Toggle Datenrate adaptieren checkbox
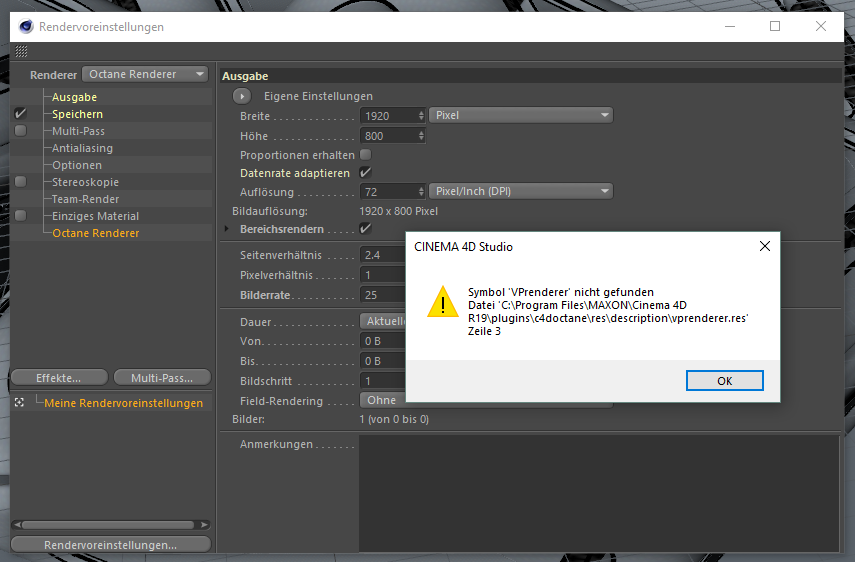855x562 pixels. [x=365, y=172]
